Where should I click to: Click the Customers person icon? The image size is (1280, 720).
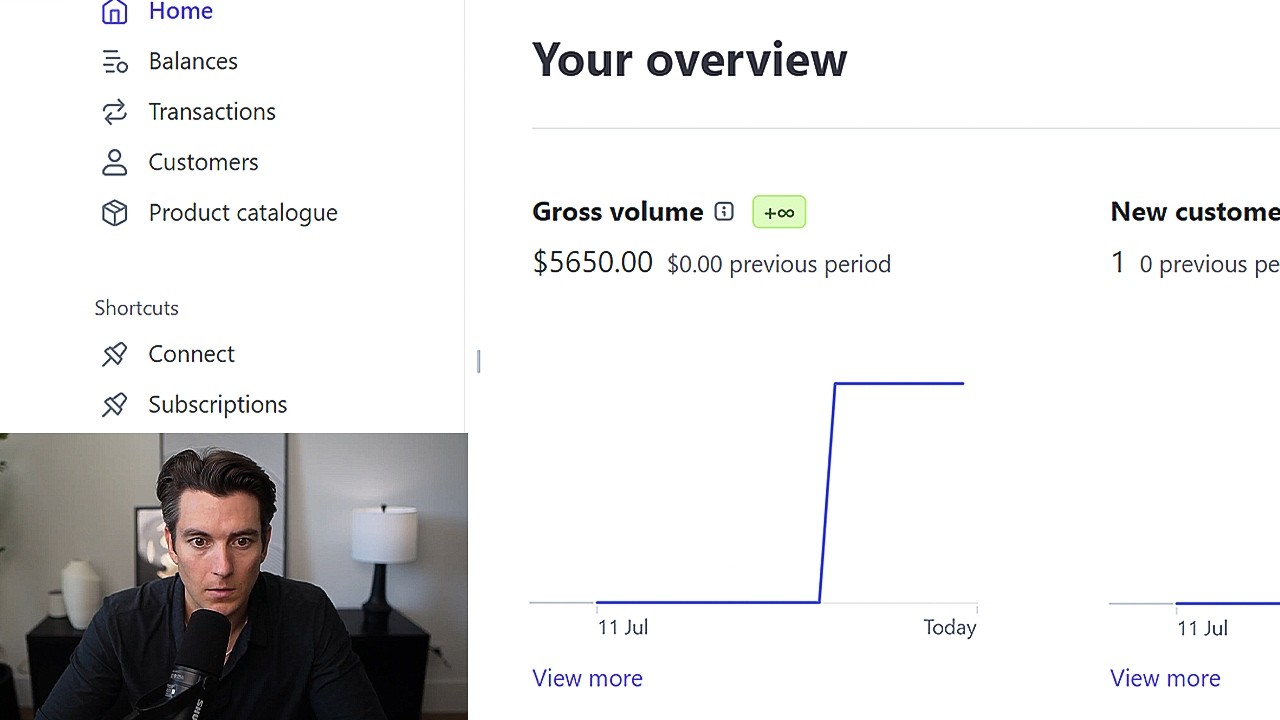click(x=115, y=162)
